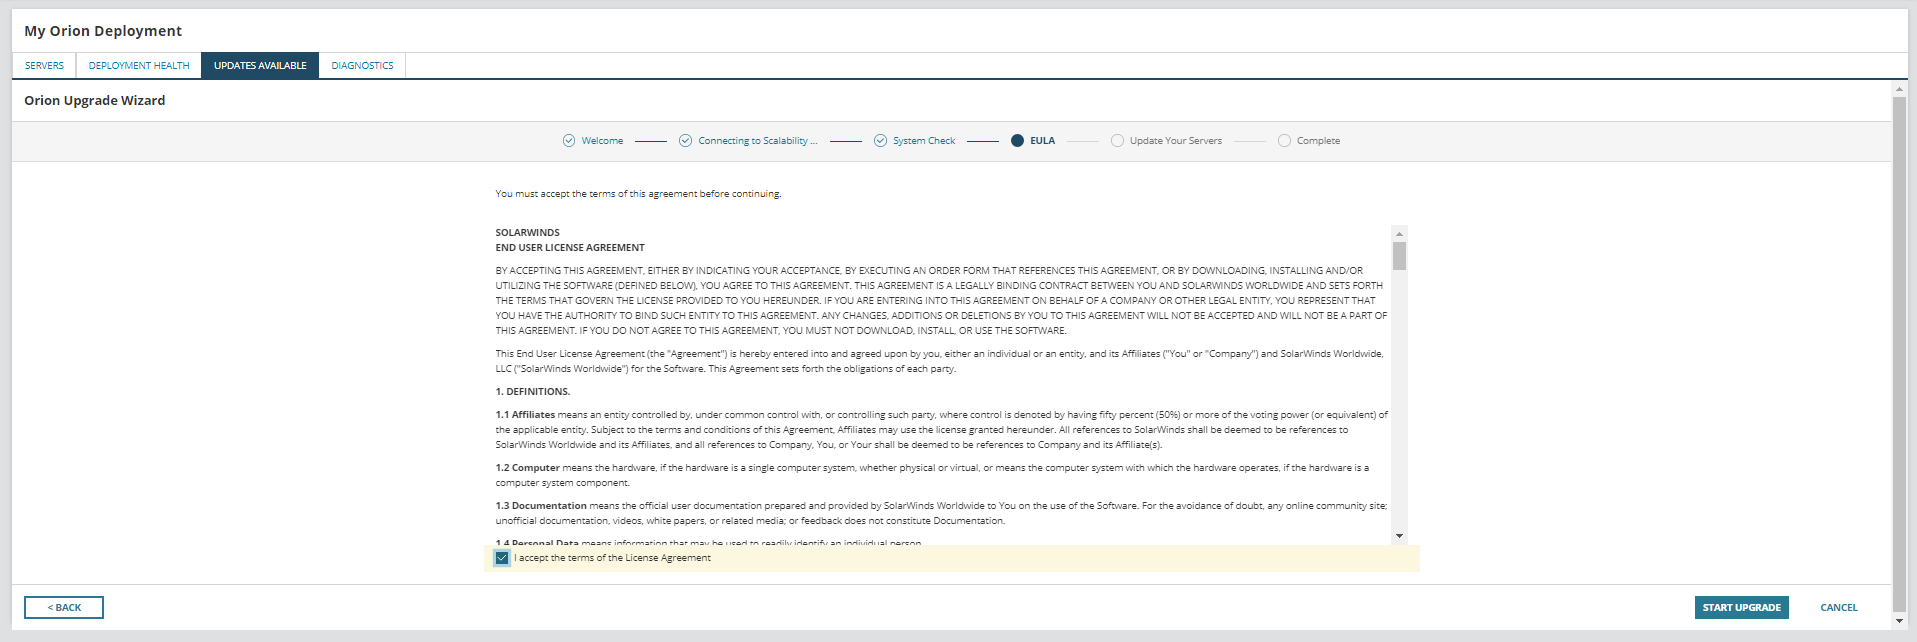This screenshot has width=1917, height=642.
Task: Click the 1.2 Computer definition term
Action: pyautogui.click(x=527, y=468)
